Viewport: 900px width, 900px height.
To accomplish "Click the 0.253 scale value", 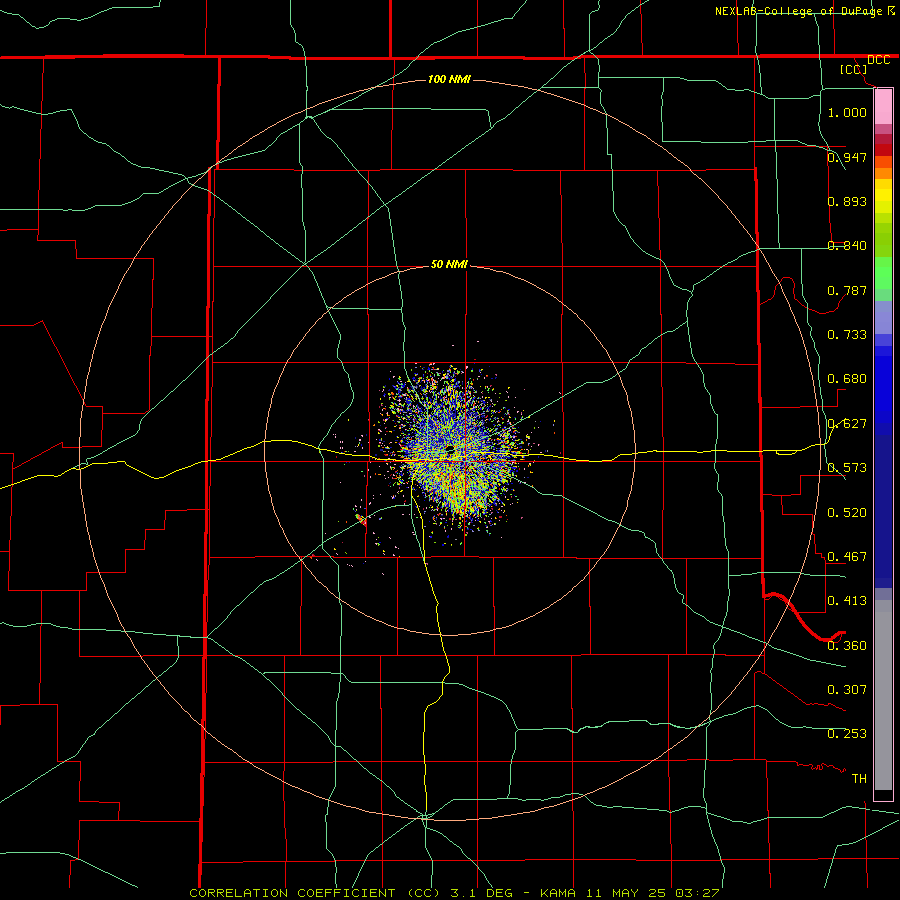I will [x=847, y=734].
